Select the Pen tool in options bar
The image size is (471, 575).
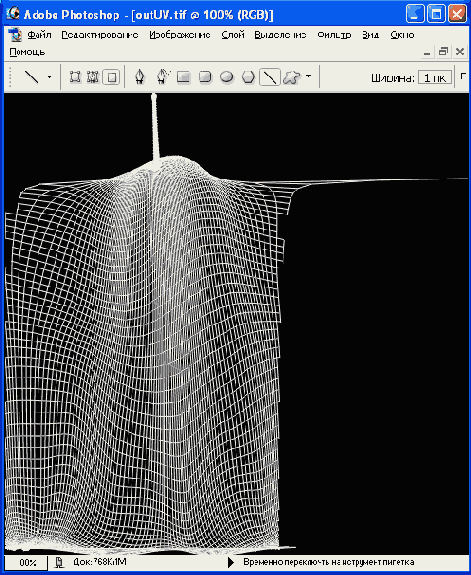pyautogui.click(x=140, y=77)
